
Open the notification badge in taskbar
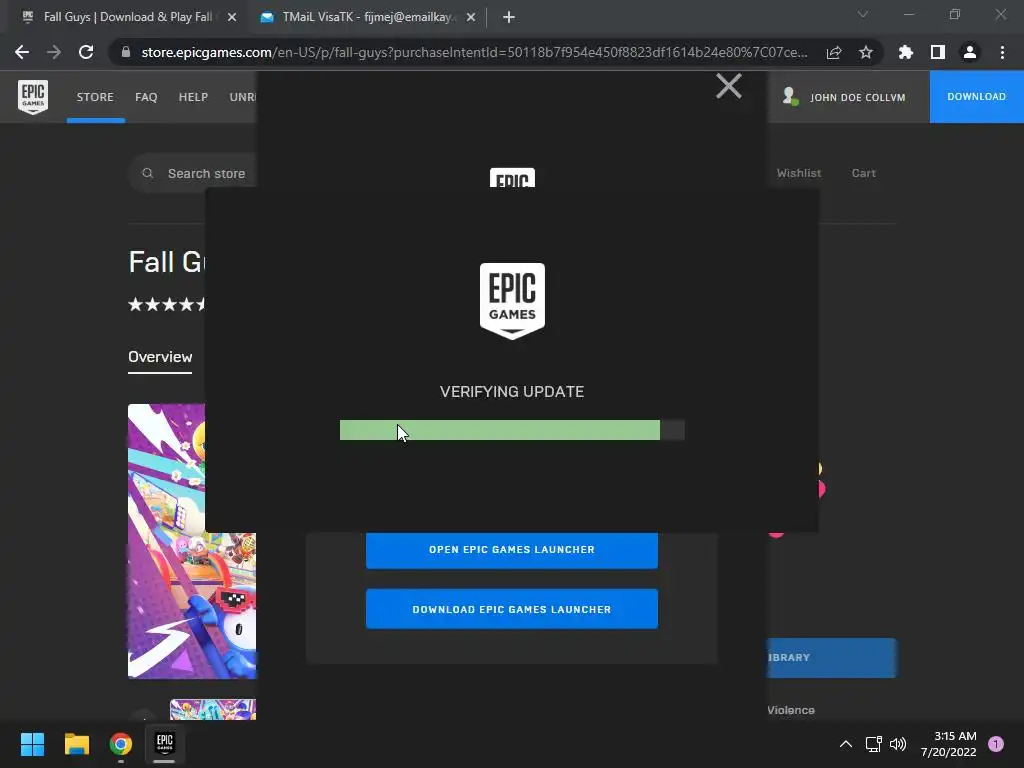(996, 744)
